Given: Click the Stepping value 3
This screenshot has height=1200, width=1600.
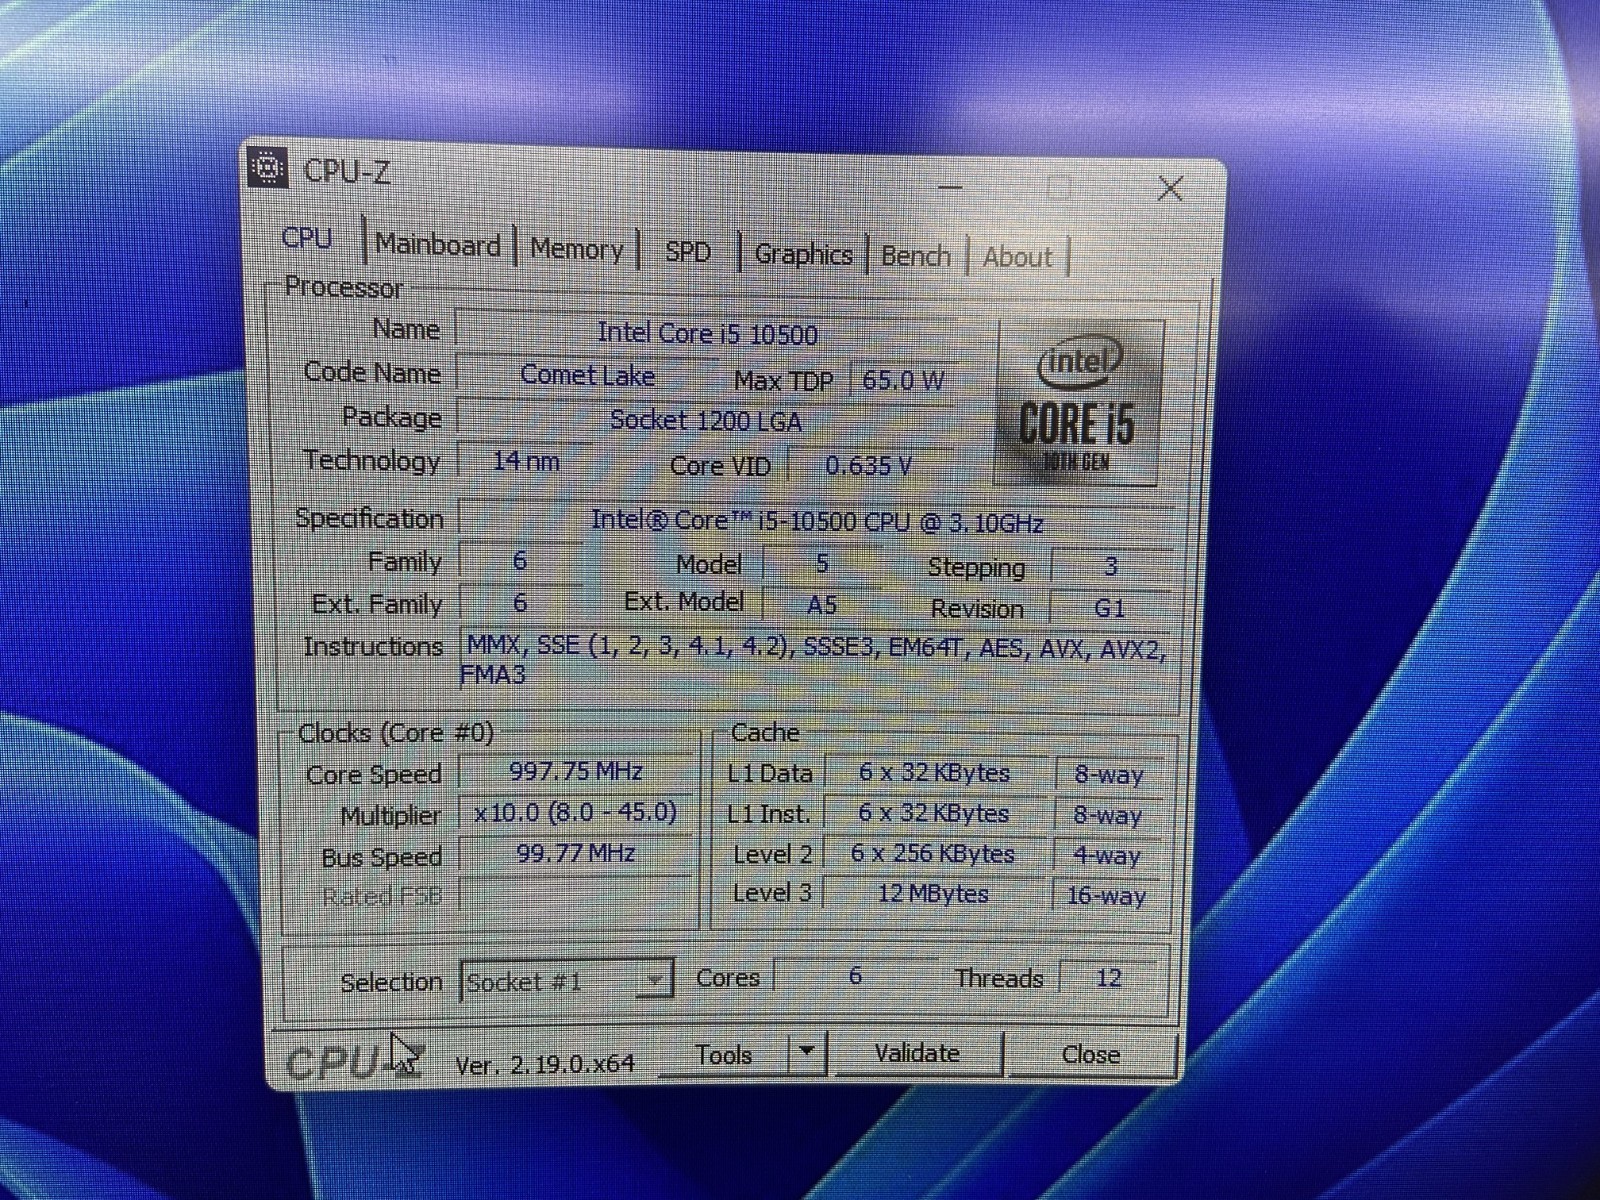Looking at the screenshot, I should tap(1110, 567).
